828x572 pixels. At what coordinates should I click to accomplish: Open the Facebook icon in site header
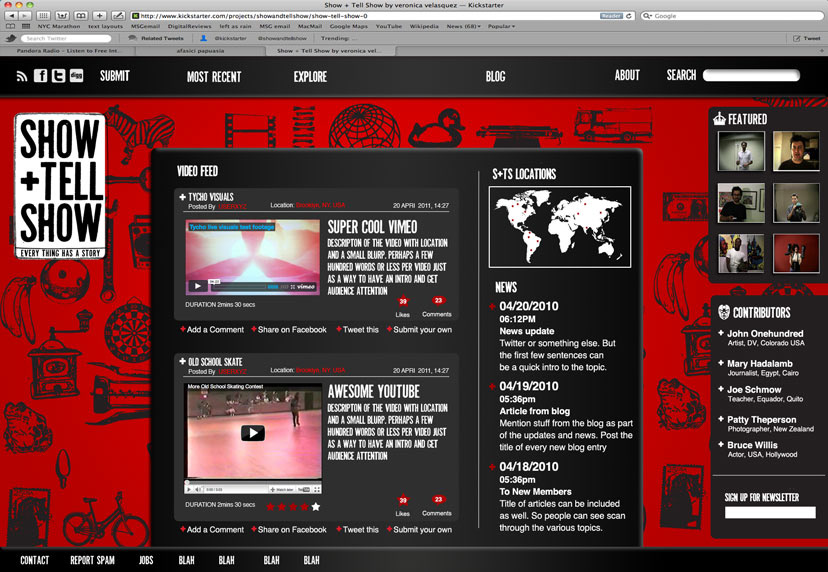click(x=41, y=76)
